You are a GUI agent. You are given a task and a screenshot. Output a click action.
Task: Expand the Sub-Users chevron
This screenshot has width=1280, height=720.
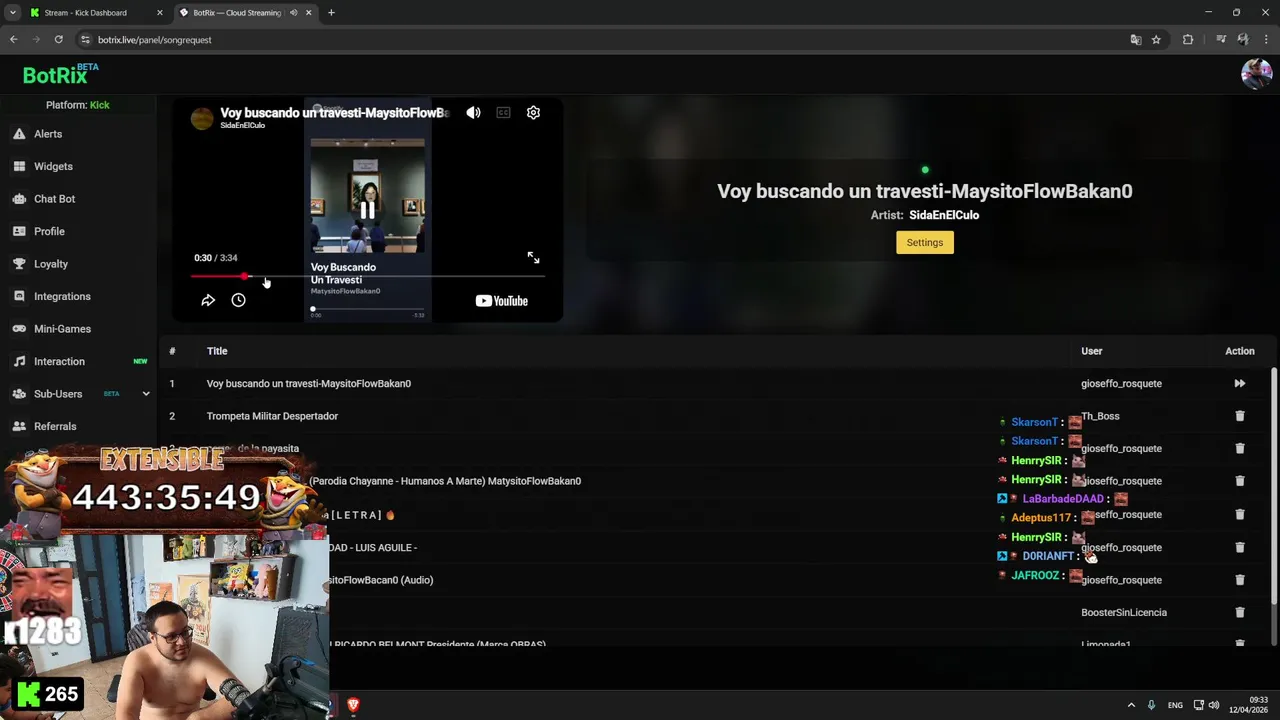[x=146, y=394]
